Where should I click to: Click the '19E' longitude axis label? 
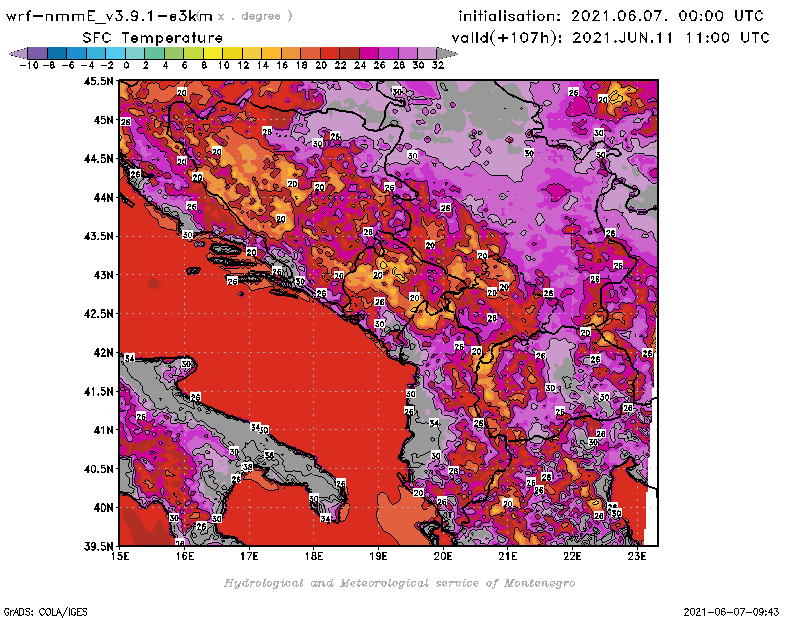pos(379,556)
